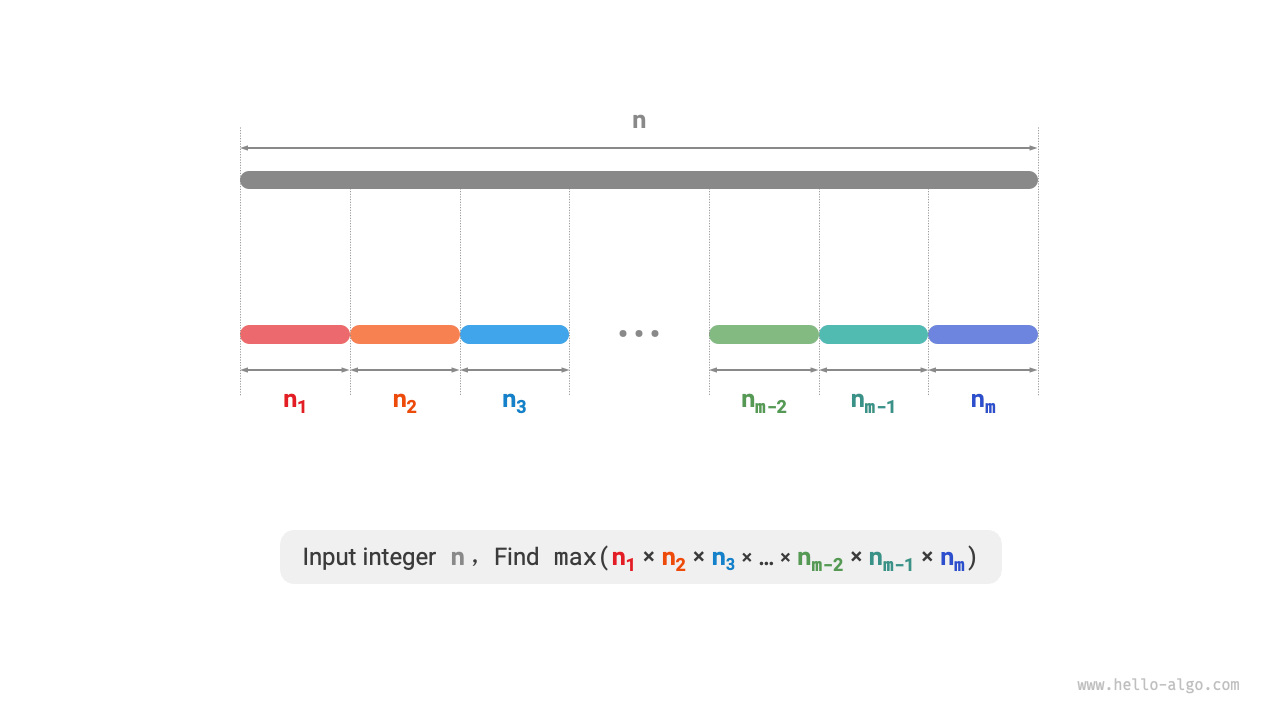Click the red n1 segment bar
This screenshot has width=1280, height=720.
[295, 334]
